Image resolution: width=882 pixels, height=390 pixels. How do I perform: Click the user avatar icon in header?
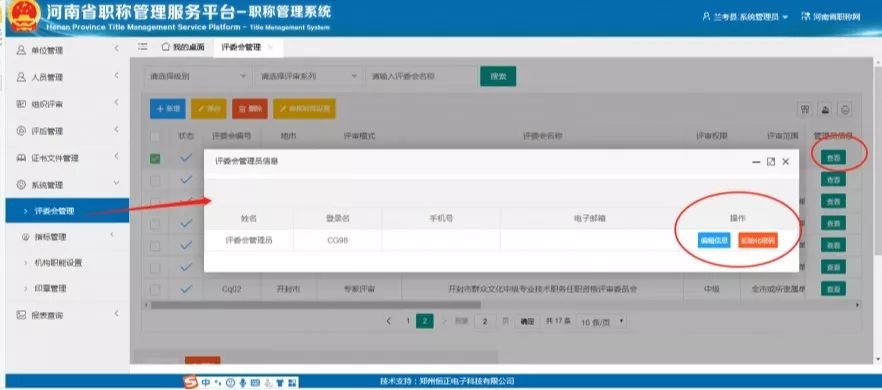click(706, 17)
